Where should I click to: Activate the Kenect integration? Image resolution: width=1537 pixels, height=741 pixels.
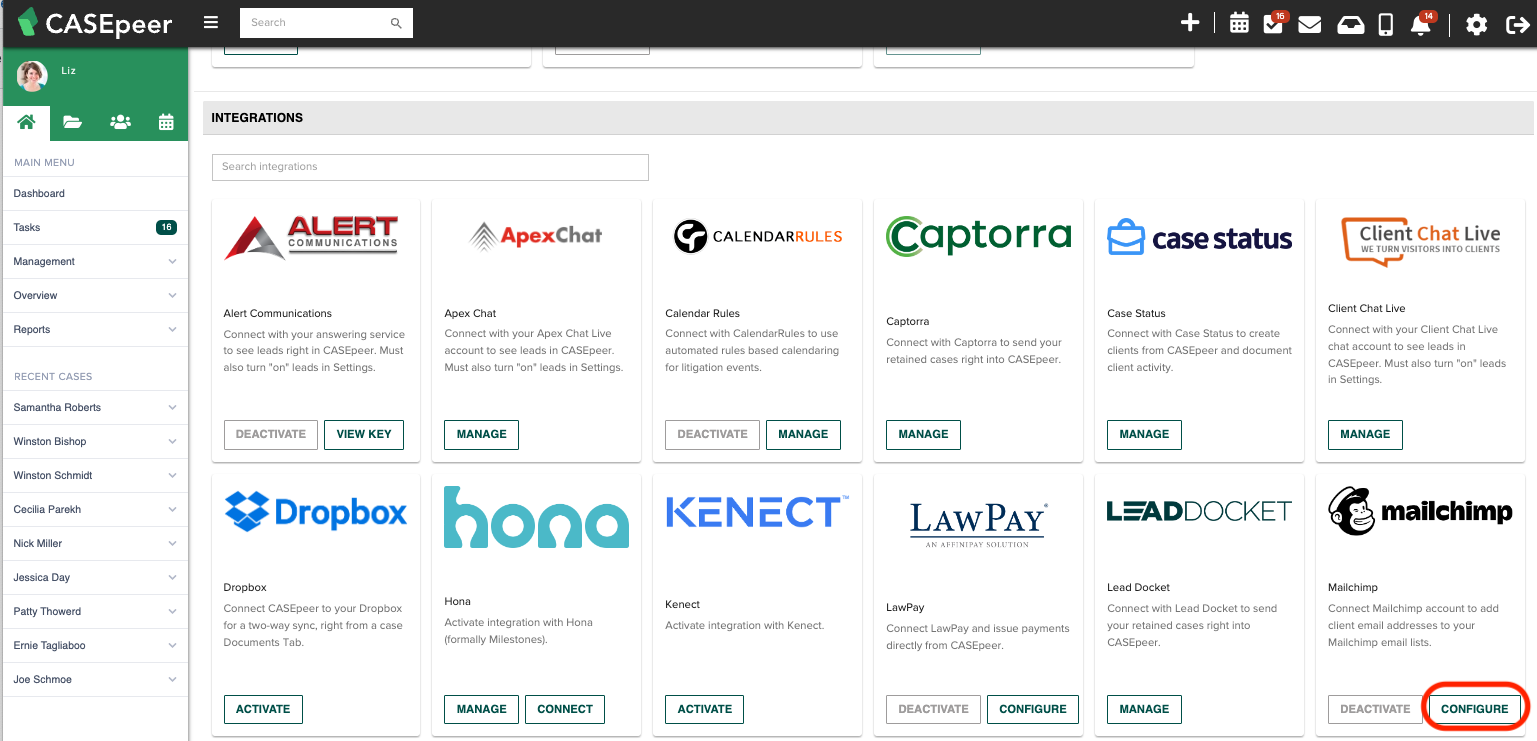[705, 710]
